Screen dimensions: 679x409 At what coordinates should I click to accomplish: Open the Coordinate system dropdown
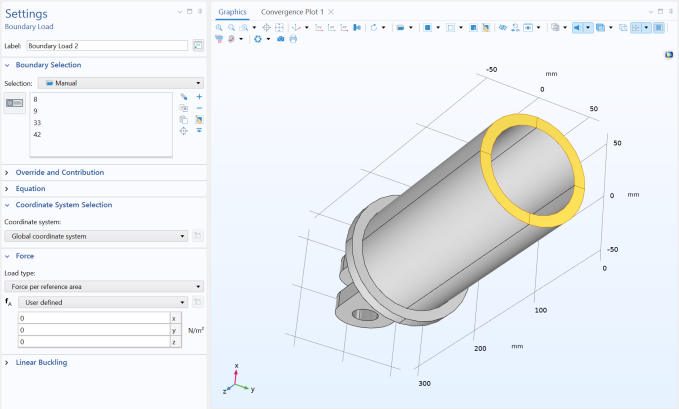tap(96, 236)
